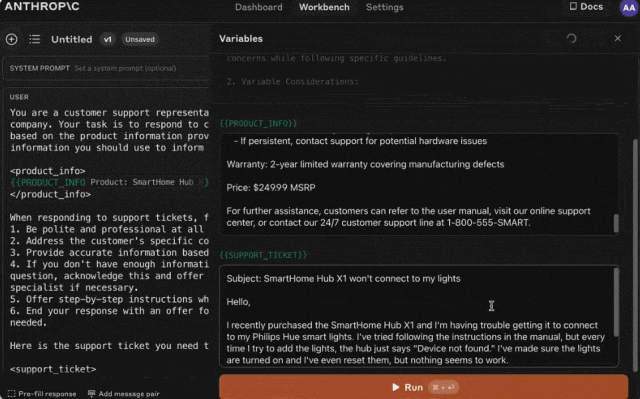Open the AA user avatar
Screen dimensions: 640x399
coord(629,7)
